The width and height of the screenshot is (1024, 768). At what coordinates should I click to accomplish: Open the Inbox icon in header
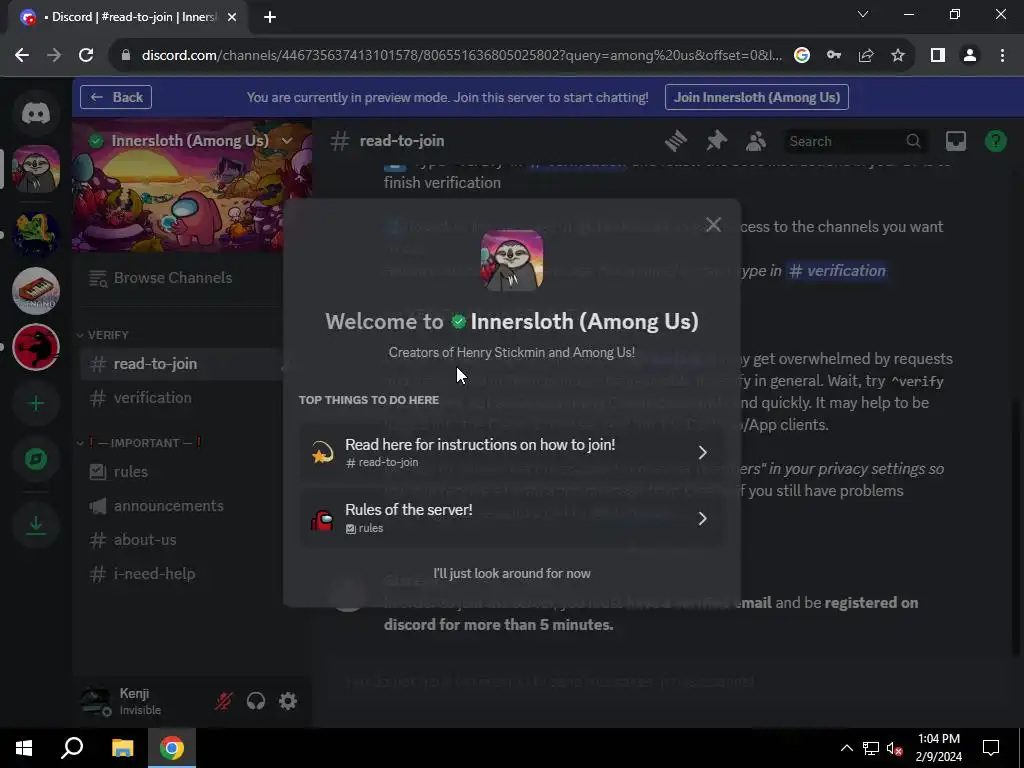pyautogui.click(x=955, y=141)
